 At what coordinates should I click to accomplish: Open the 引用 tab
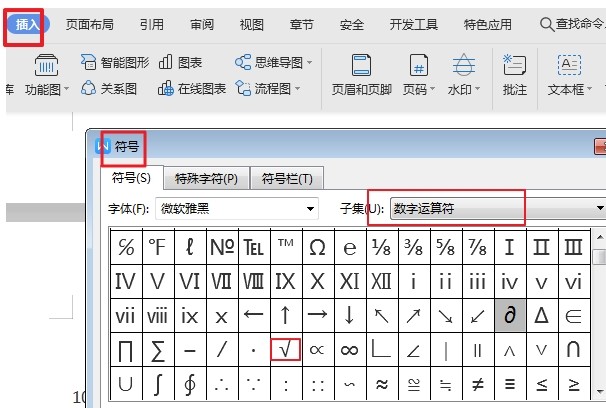152,25
